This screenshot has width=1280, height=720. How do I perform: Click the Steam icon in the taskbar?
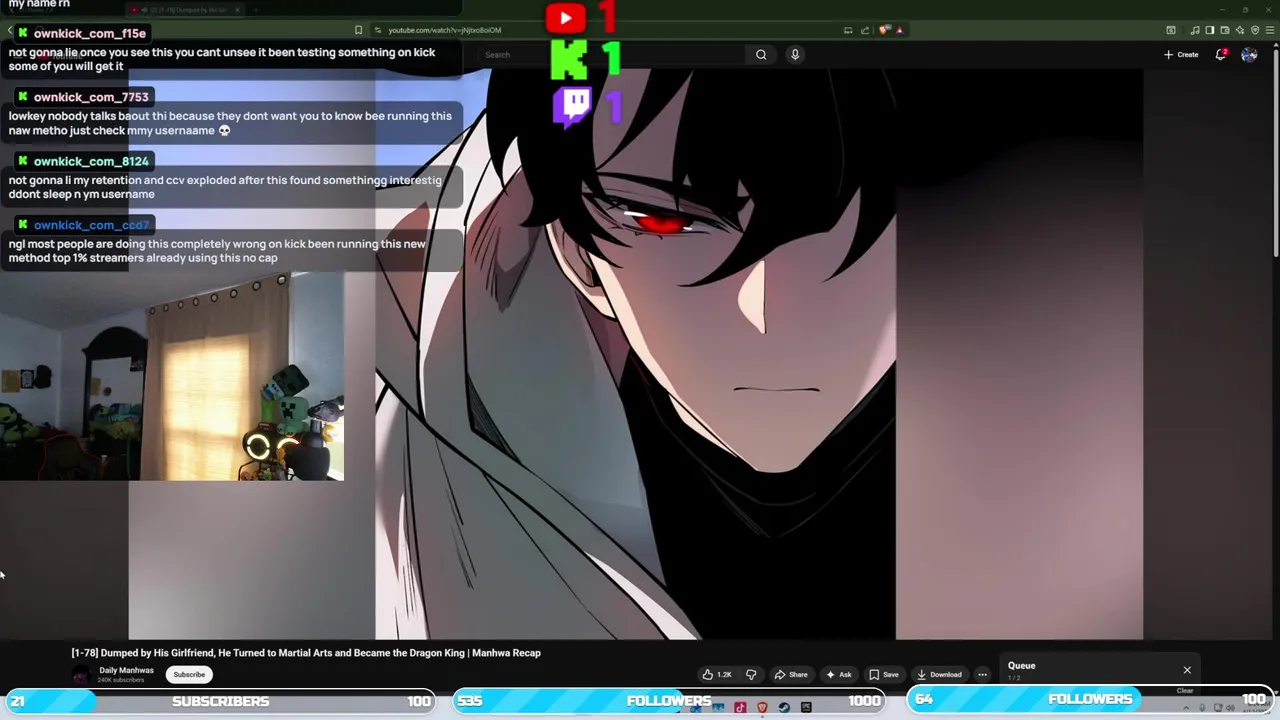click(784, 708)
